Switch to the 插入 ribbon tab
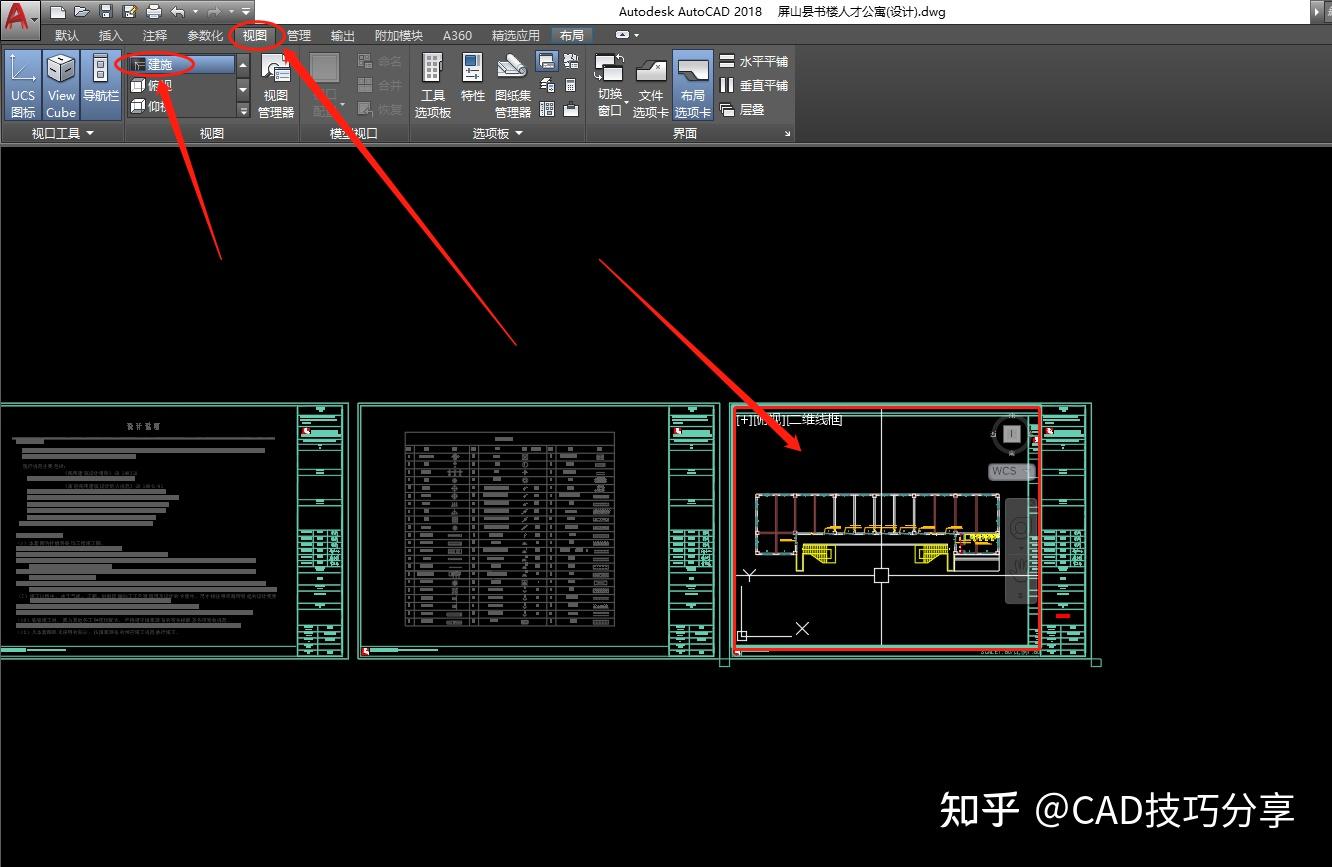The height and width of the screenshot is (867, 1332). (x=110, y=34)
